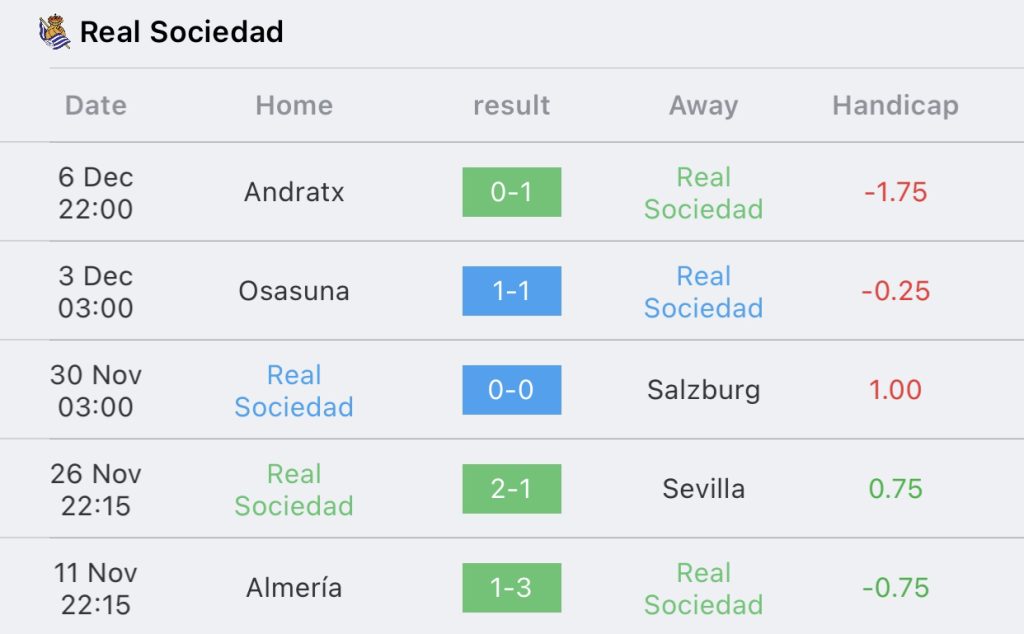This screenshot has width=1024, height=634.
Task: Select the Andratx home team
Action: tap(294, 192)
